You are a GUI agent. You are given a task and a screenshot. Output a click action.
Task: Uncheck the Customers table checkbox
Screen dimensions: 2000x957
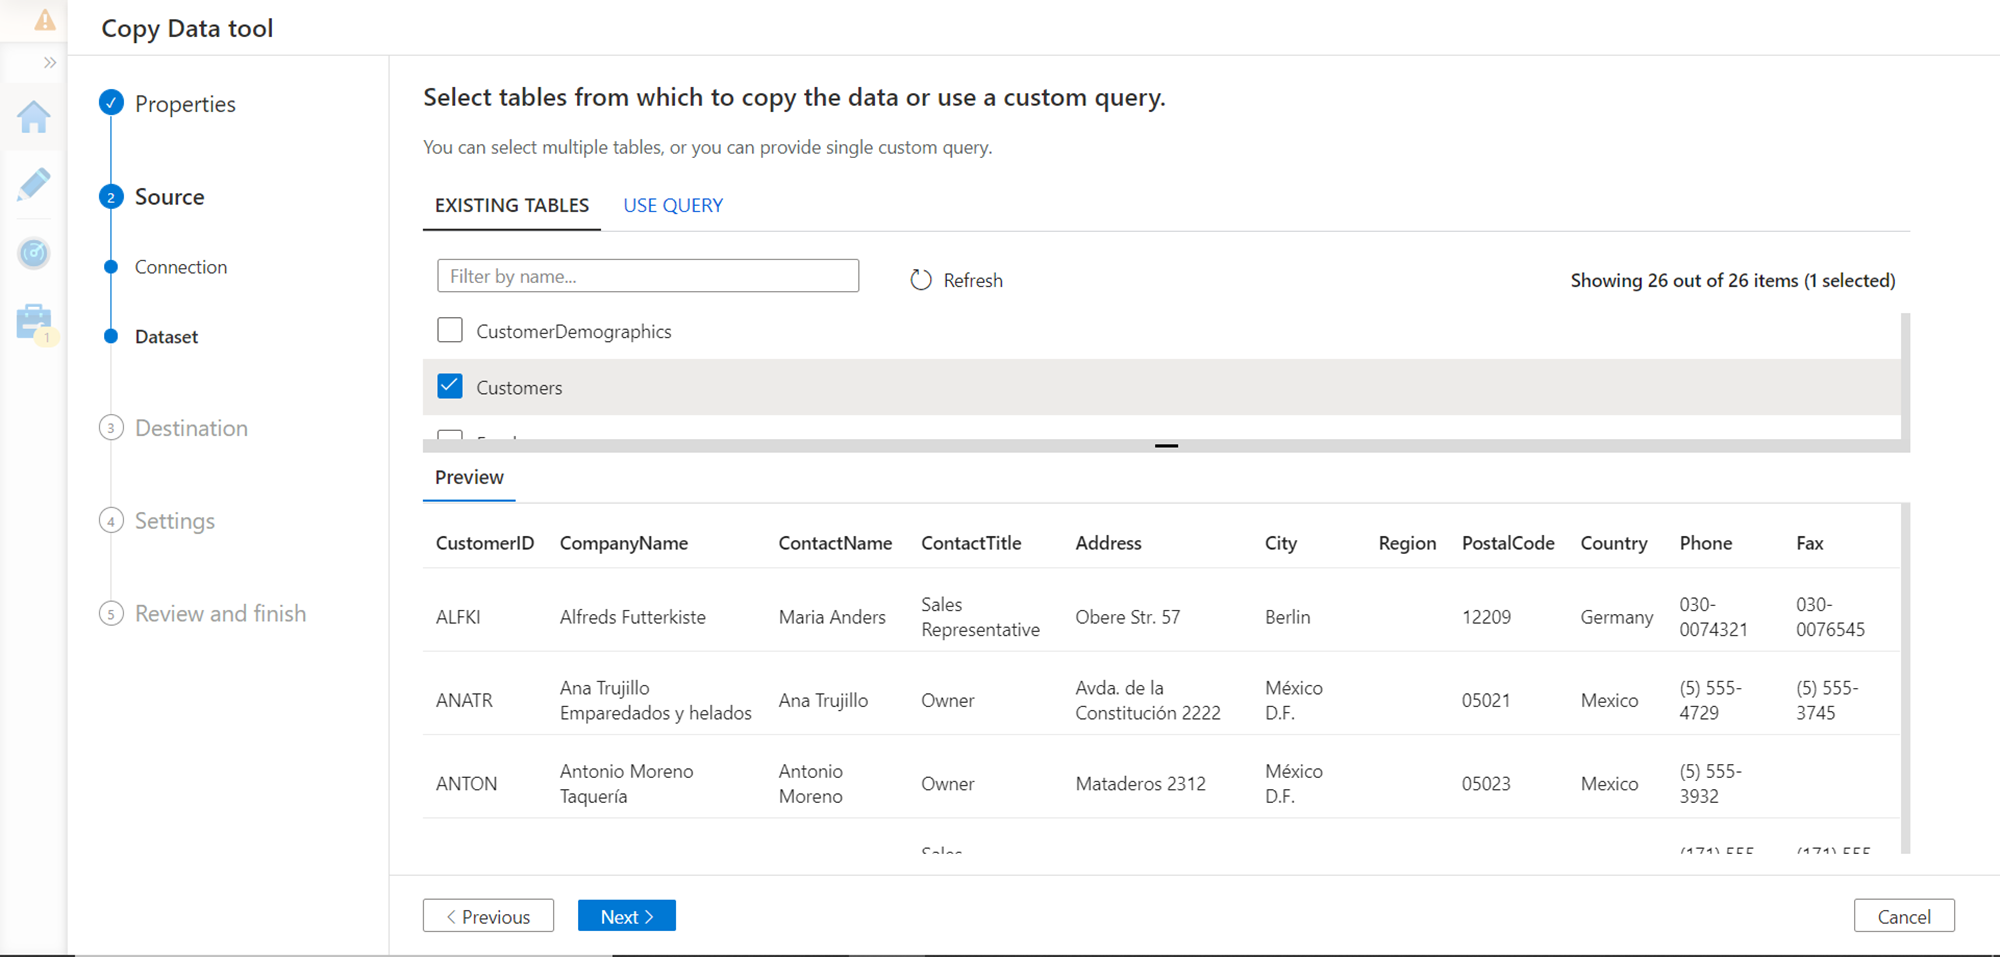pyautogui.click(x=450, y=386)
